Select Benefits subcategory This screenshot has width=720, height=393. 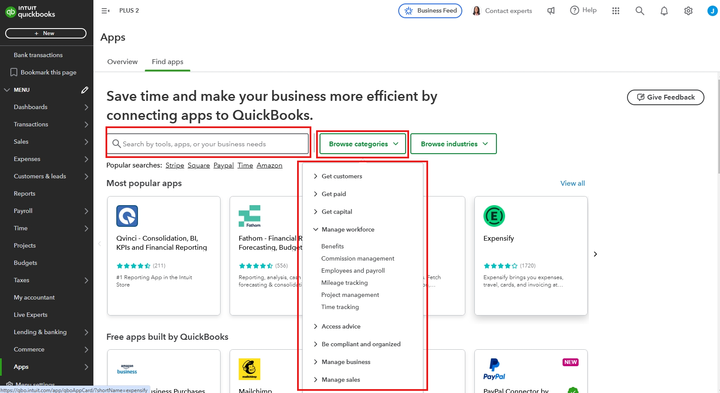click(x=332, y=247)
